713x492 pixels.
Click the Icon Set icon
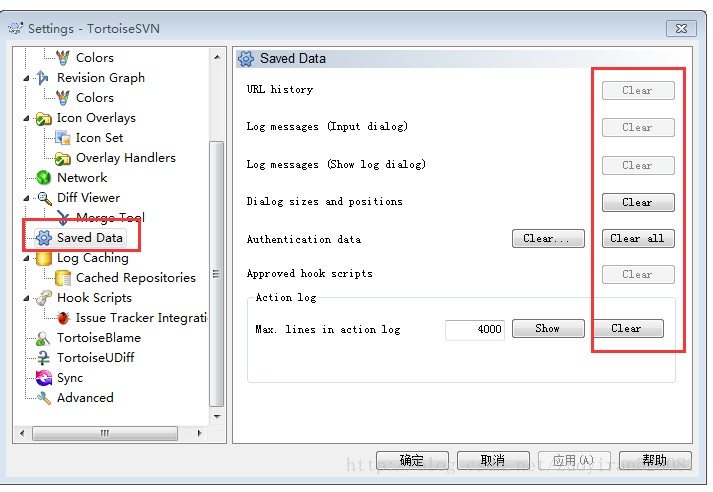pyautogui.click(x=63, y=138)
